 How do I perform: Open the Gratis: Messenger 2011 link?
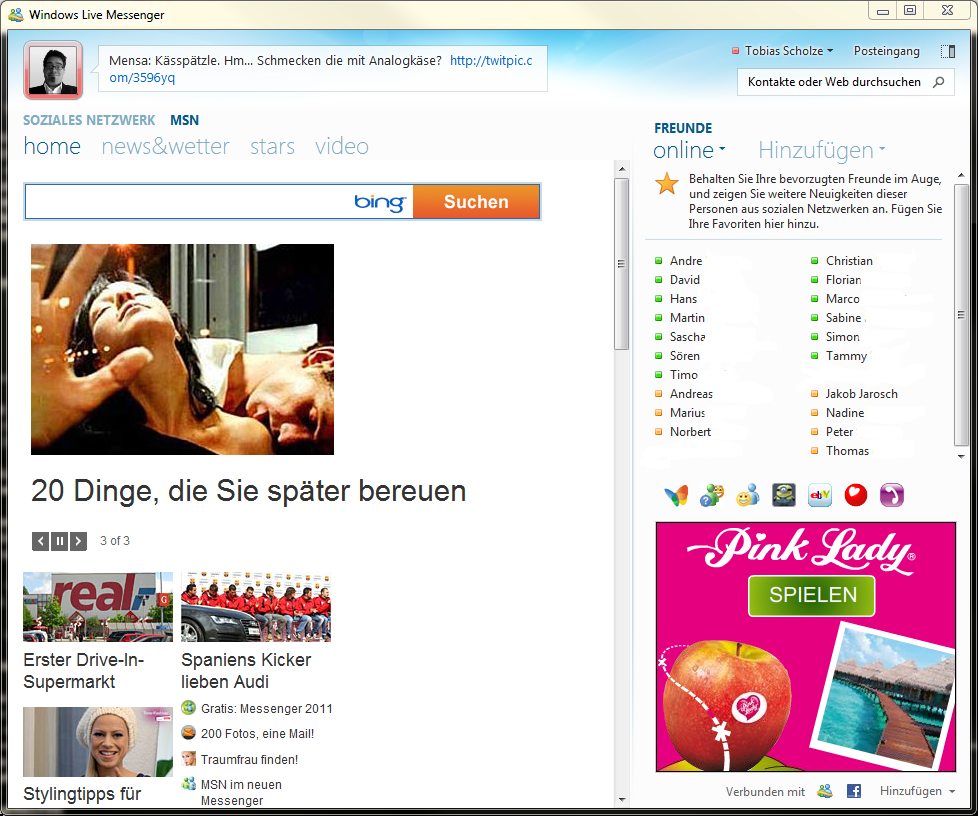(266, 709)
